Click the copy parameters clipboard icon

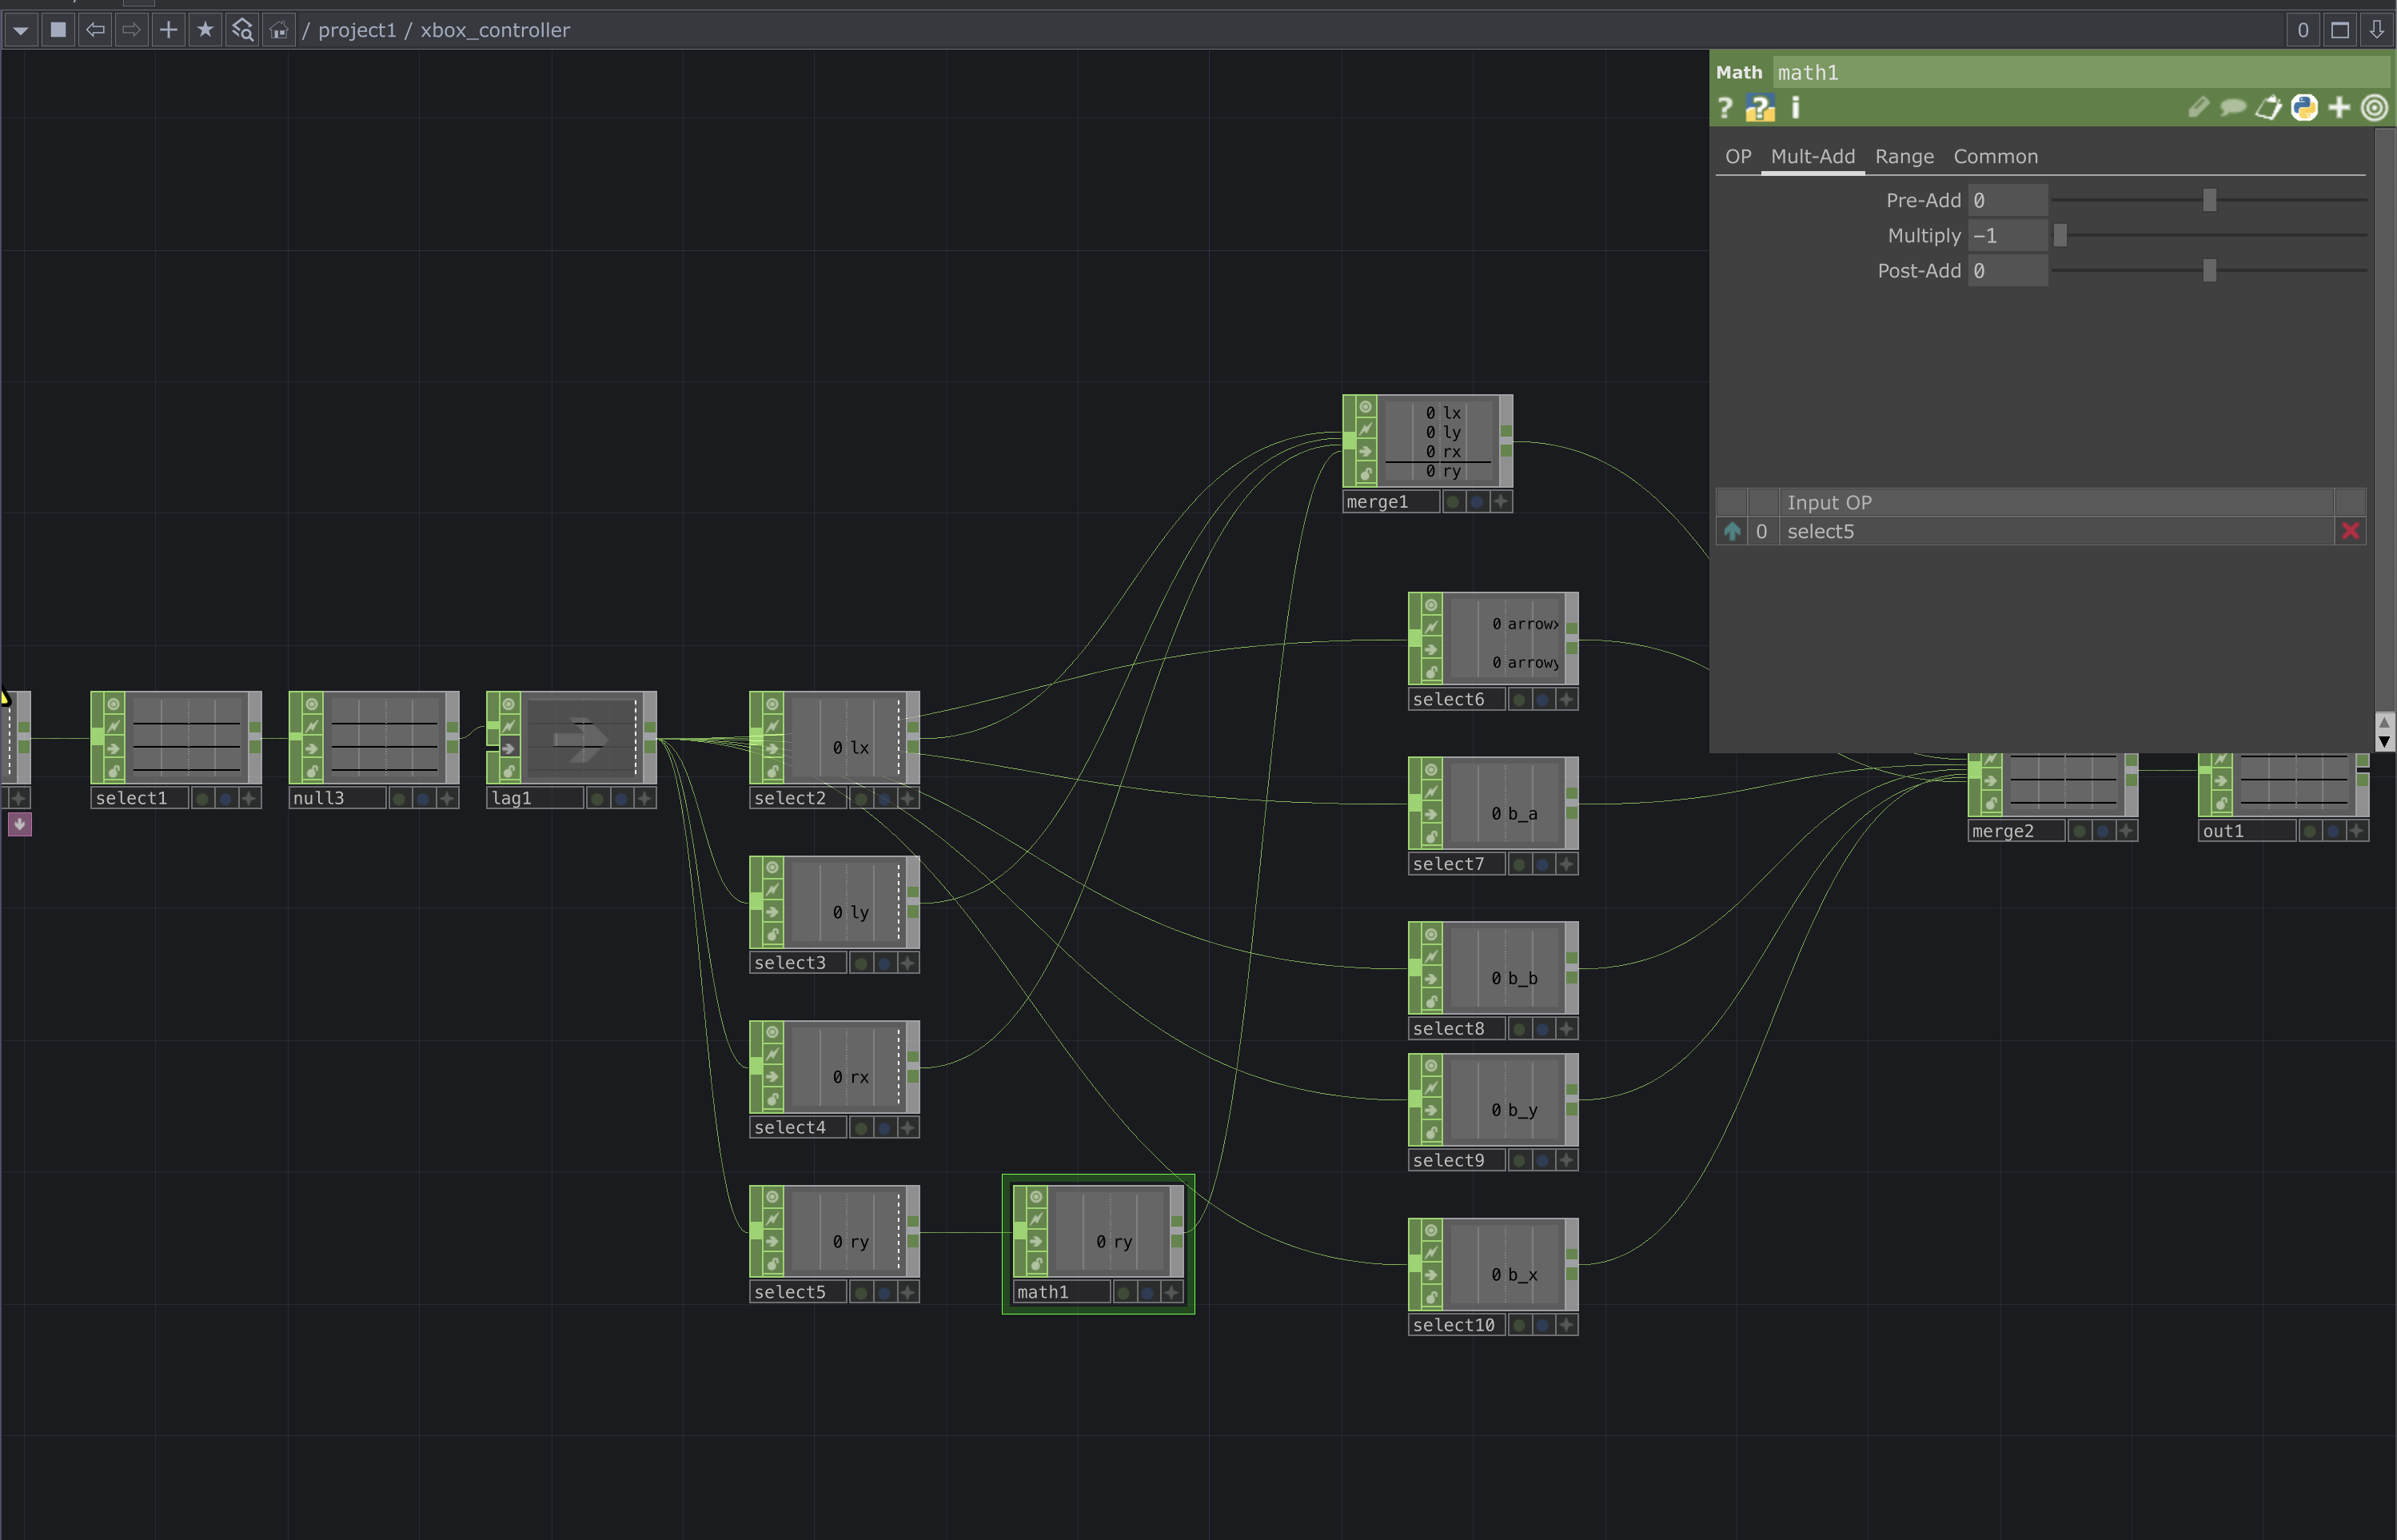tap(2268, 108)
